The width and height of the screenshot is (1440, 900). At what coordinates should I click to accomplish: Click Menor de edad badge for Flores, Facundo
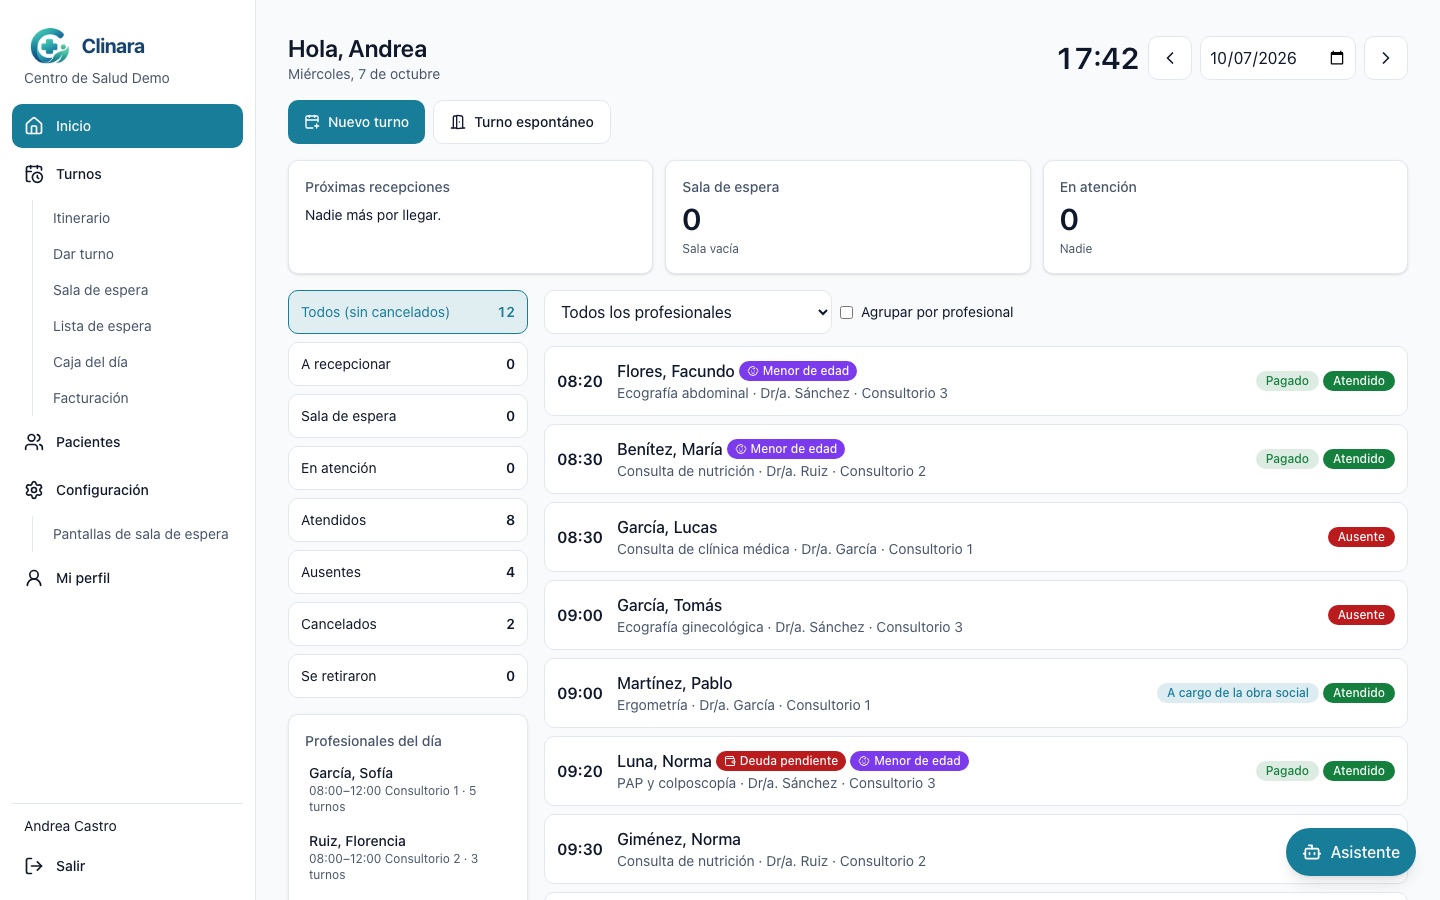(798, 371)
